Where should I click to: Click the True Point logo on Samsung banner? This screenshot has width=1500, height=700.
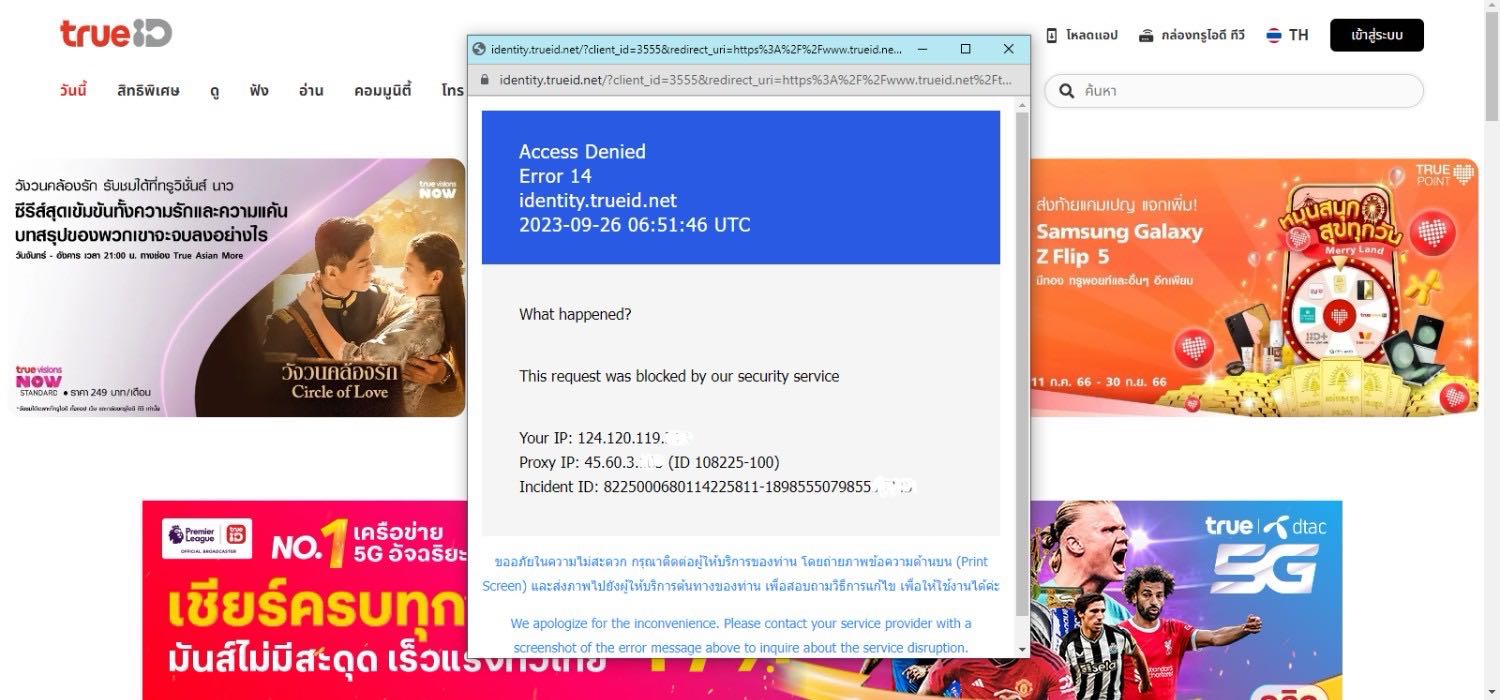pyautogui.click(x=1445, y=174)
